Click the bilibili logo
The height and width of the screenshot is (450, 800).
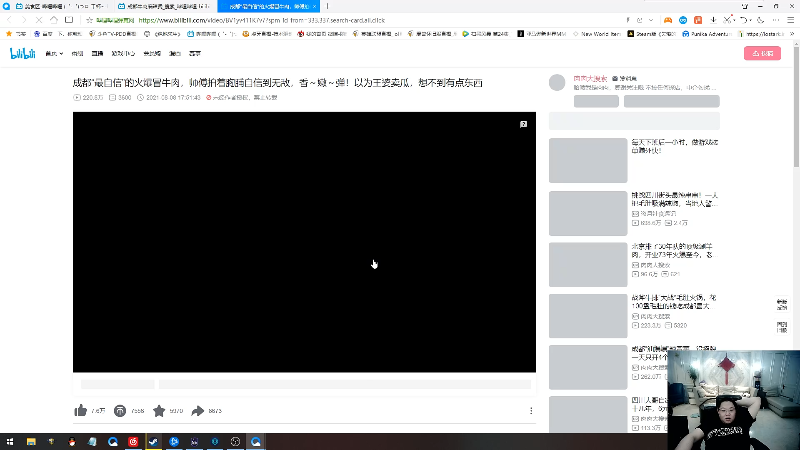(22, 54)
